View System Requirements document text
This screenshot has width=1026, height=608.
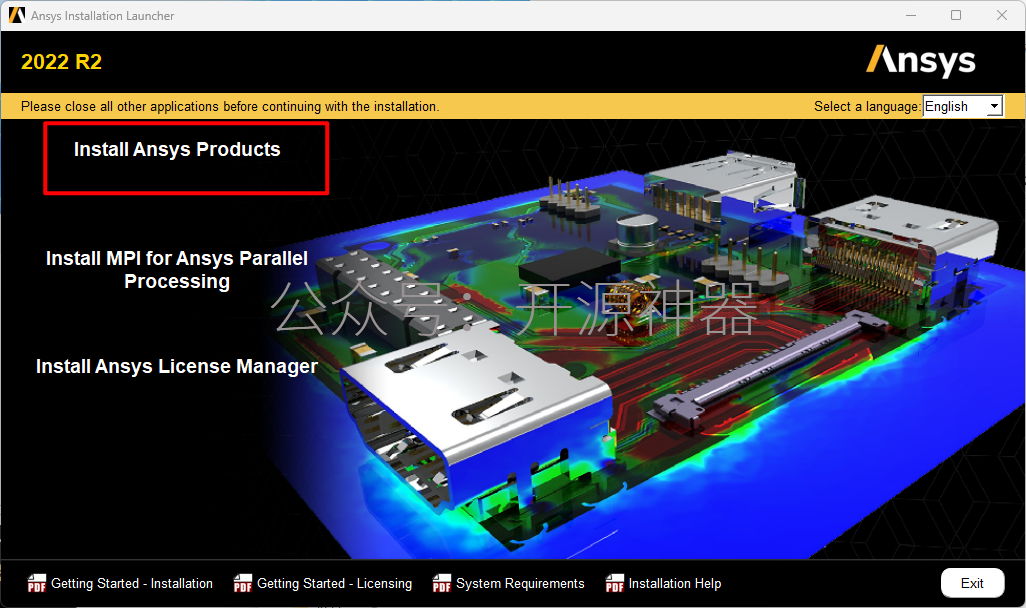click(520, 583)
